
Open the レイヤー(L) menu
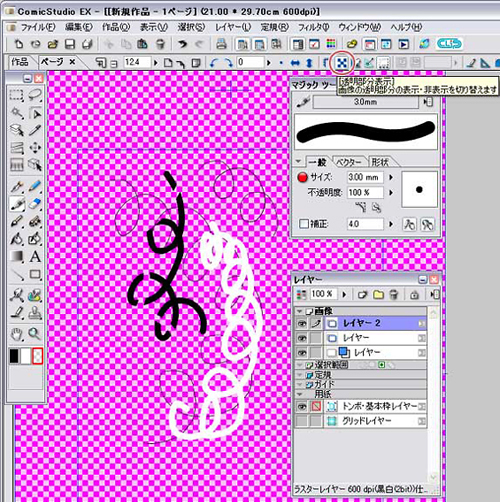[x=233, y=27]
